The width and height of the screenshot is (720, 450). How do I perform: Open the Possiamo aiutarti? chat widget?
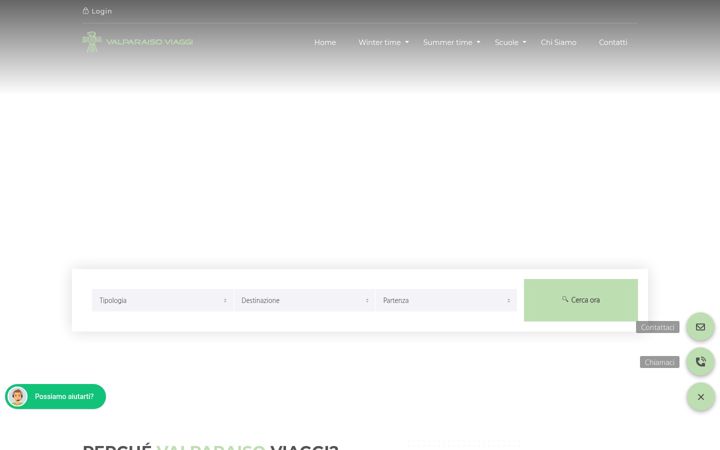(56, 396)
